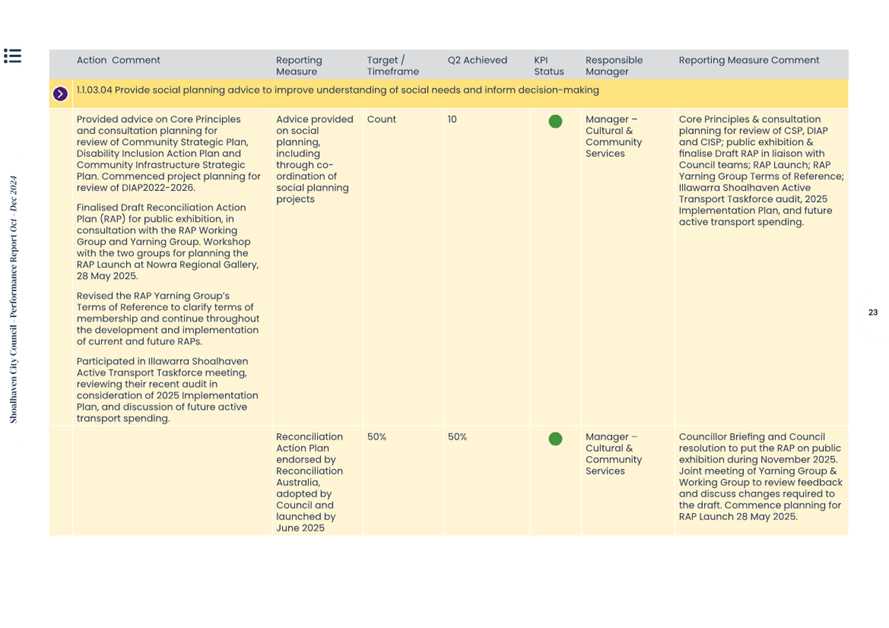Click the Reconciliation Action Plan reporting measure text

tap(309, 482)
